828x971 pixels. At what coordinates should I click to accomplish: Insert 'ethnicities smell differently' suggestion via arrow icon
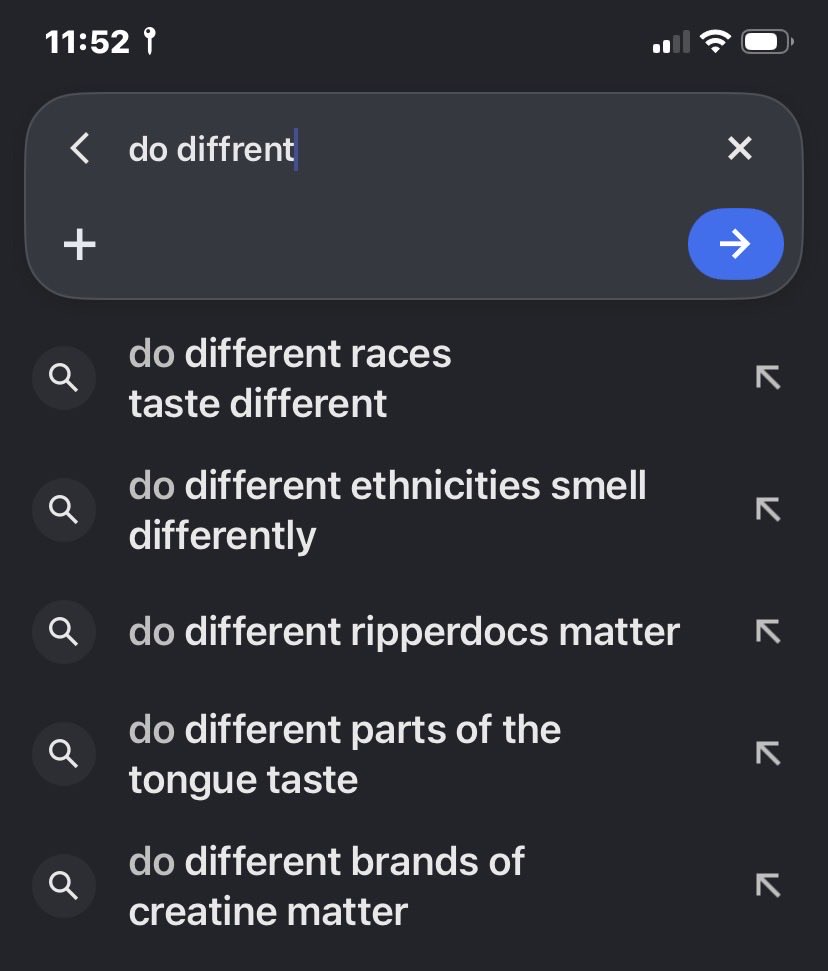(768, 510)
